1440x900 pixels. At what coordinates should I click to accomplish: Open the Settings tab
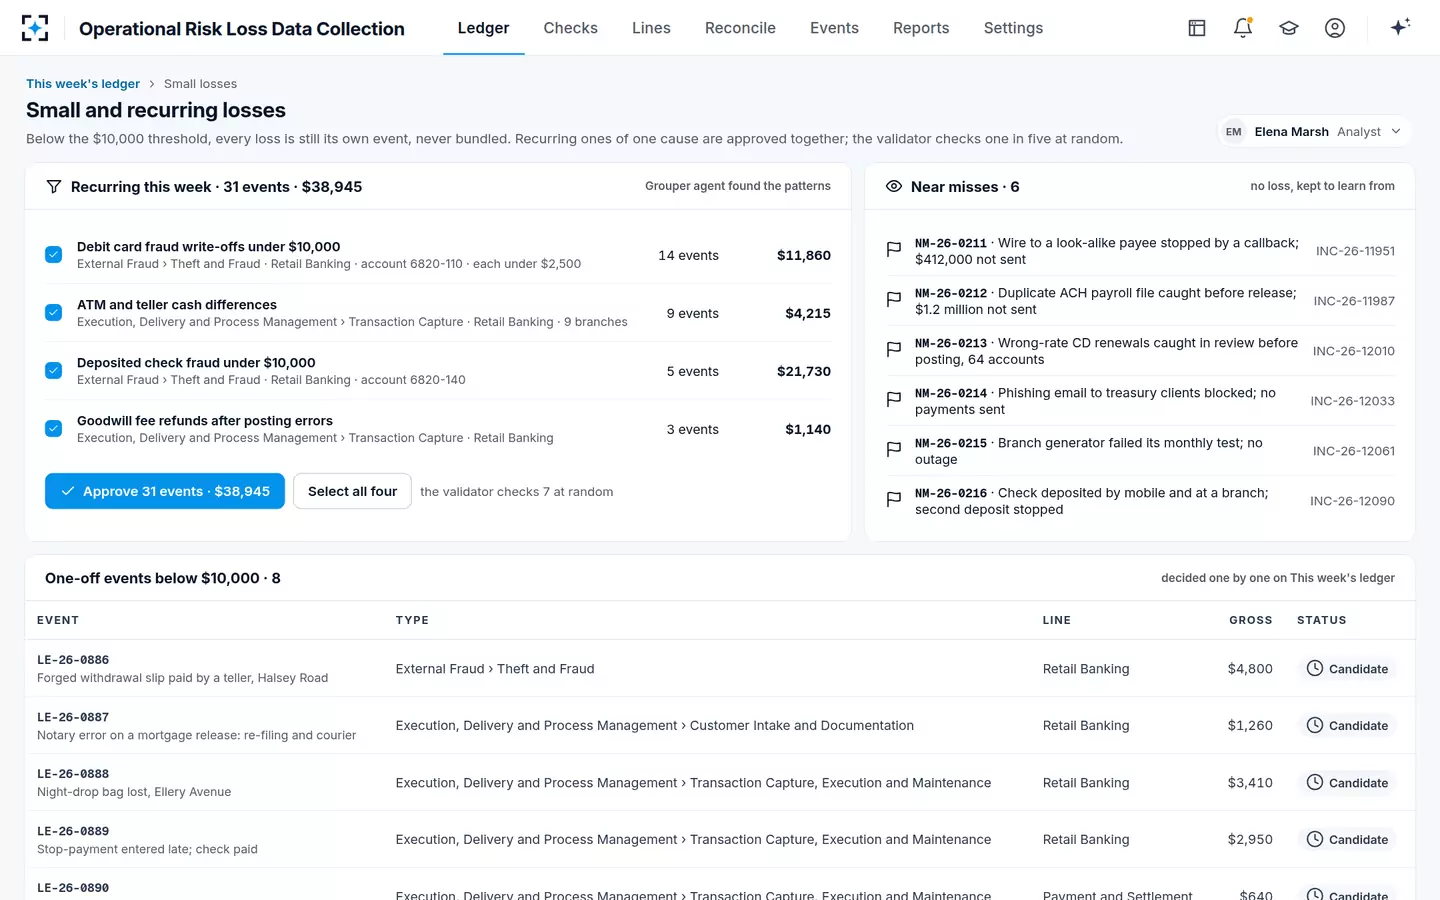[1013, 28]
